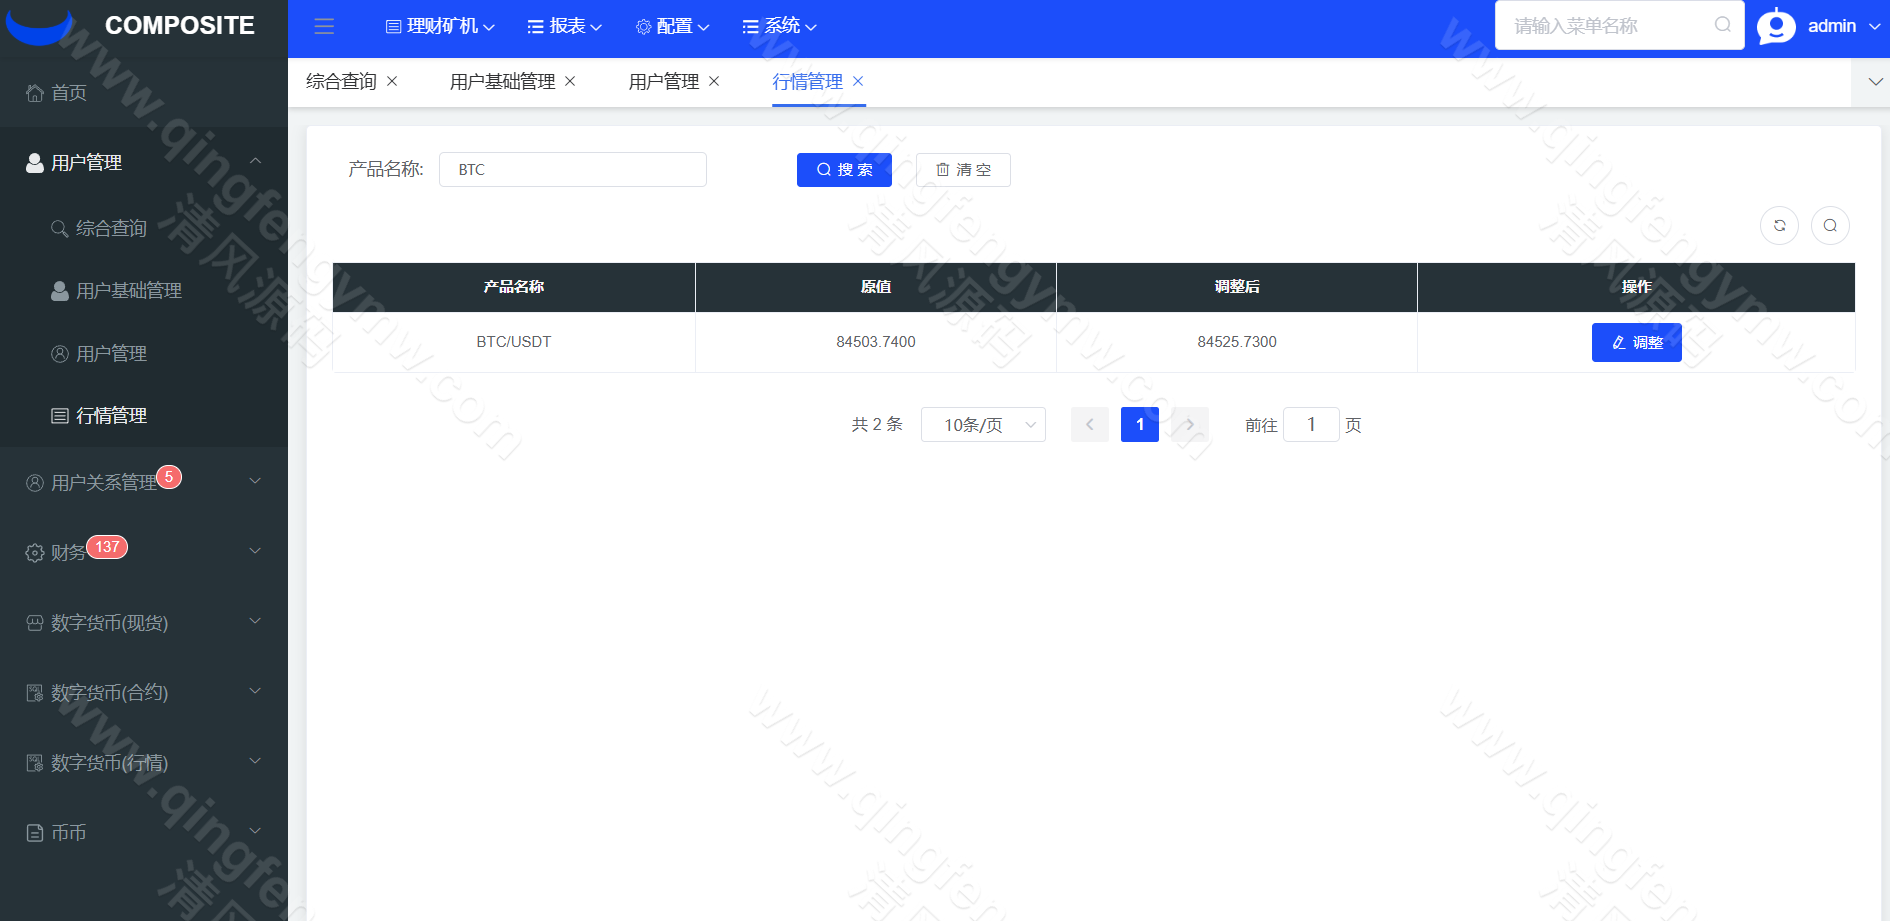1890x921 pixels.
Task: Open the 10条/页 page size dropdown
Action: pos(983,424)
